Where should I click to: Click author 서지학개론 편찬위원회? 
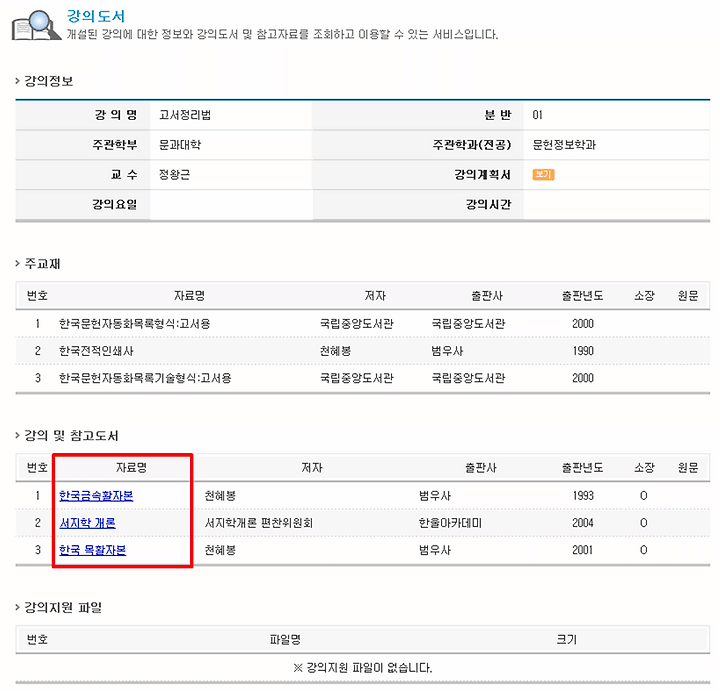point(259,523)
